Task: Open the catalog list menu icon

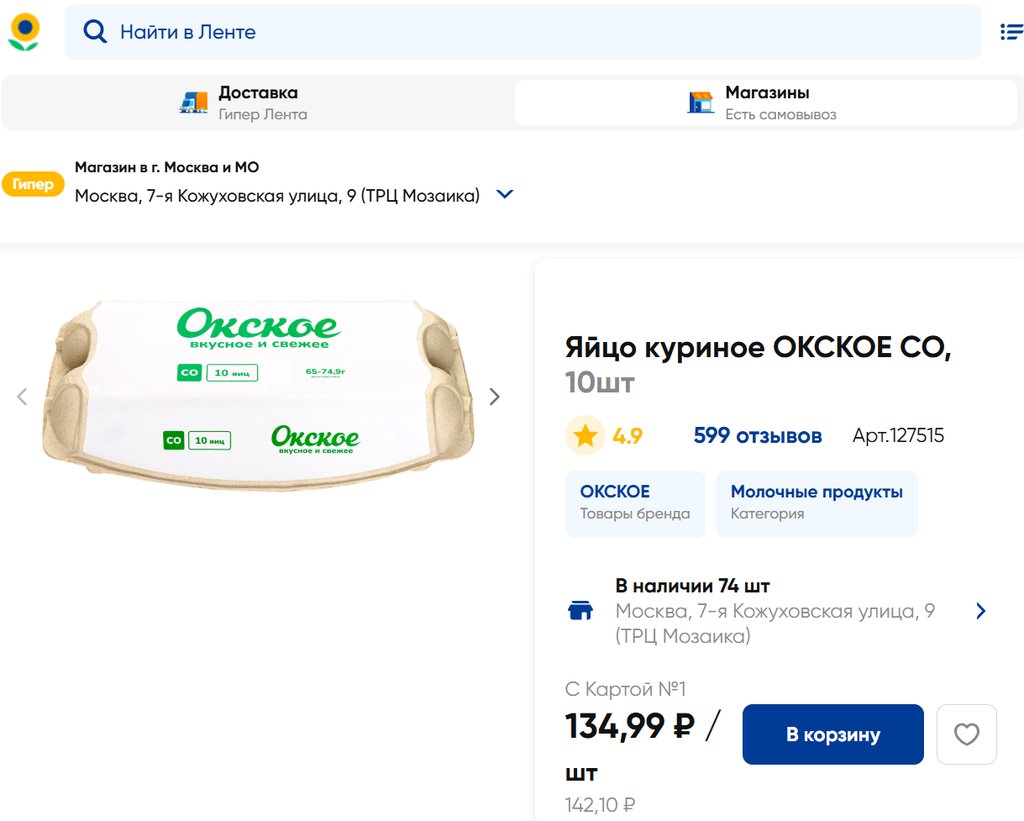Action: pos(1011,32)
